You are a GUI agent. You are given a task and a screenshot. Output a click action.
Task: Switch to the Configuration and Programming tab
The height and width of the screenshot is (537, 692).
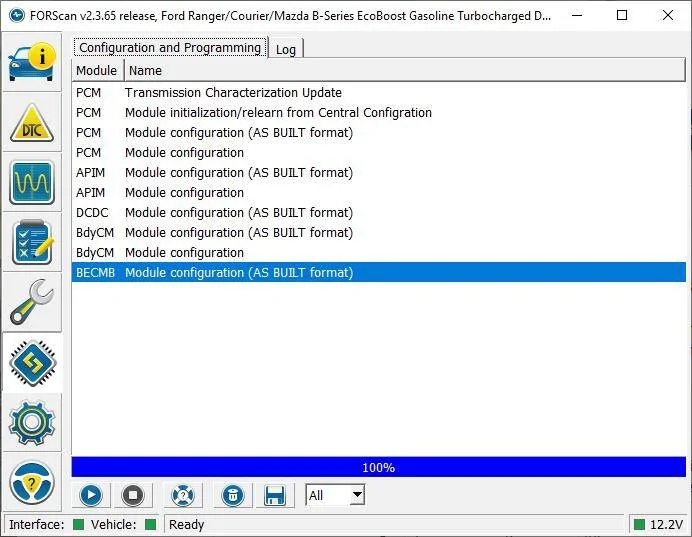pyautogui.click(x=170, y=47)
